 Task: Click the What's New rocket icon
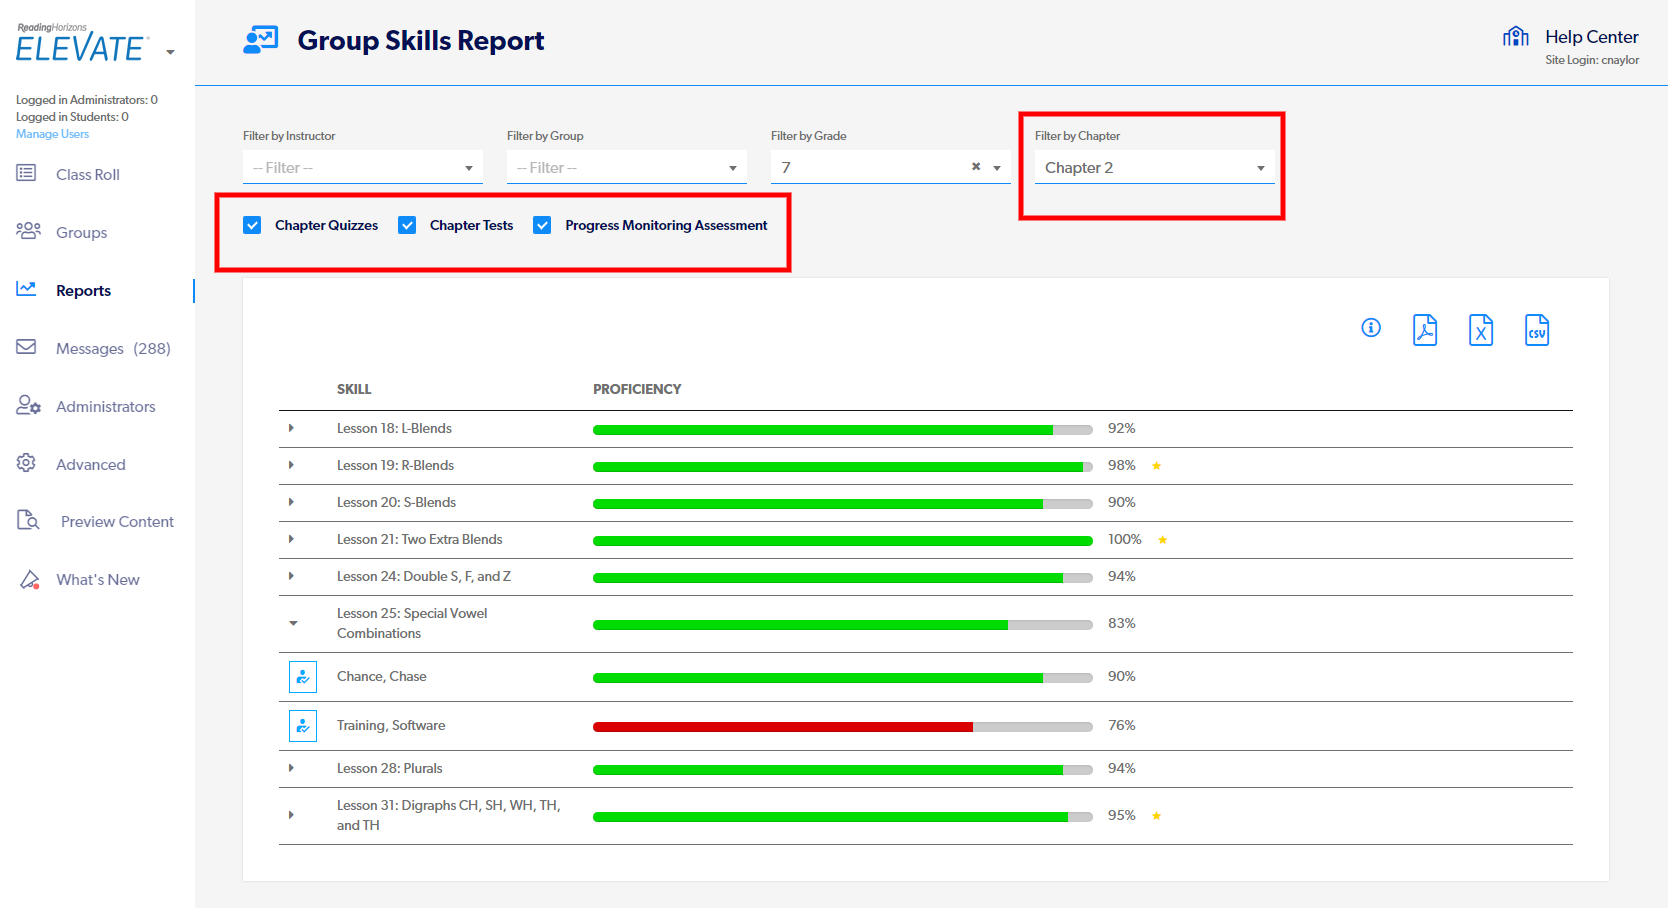pos(30,579)
